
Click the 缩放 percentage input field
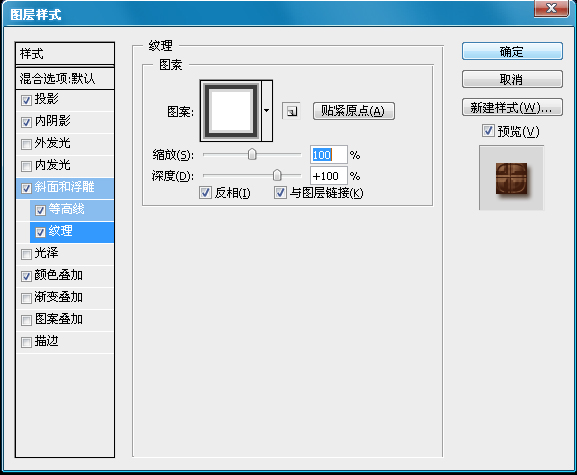point(329,155)
